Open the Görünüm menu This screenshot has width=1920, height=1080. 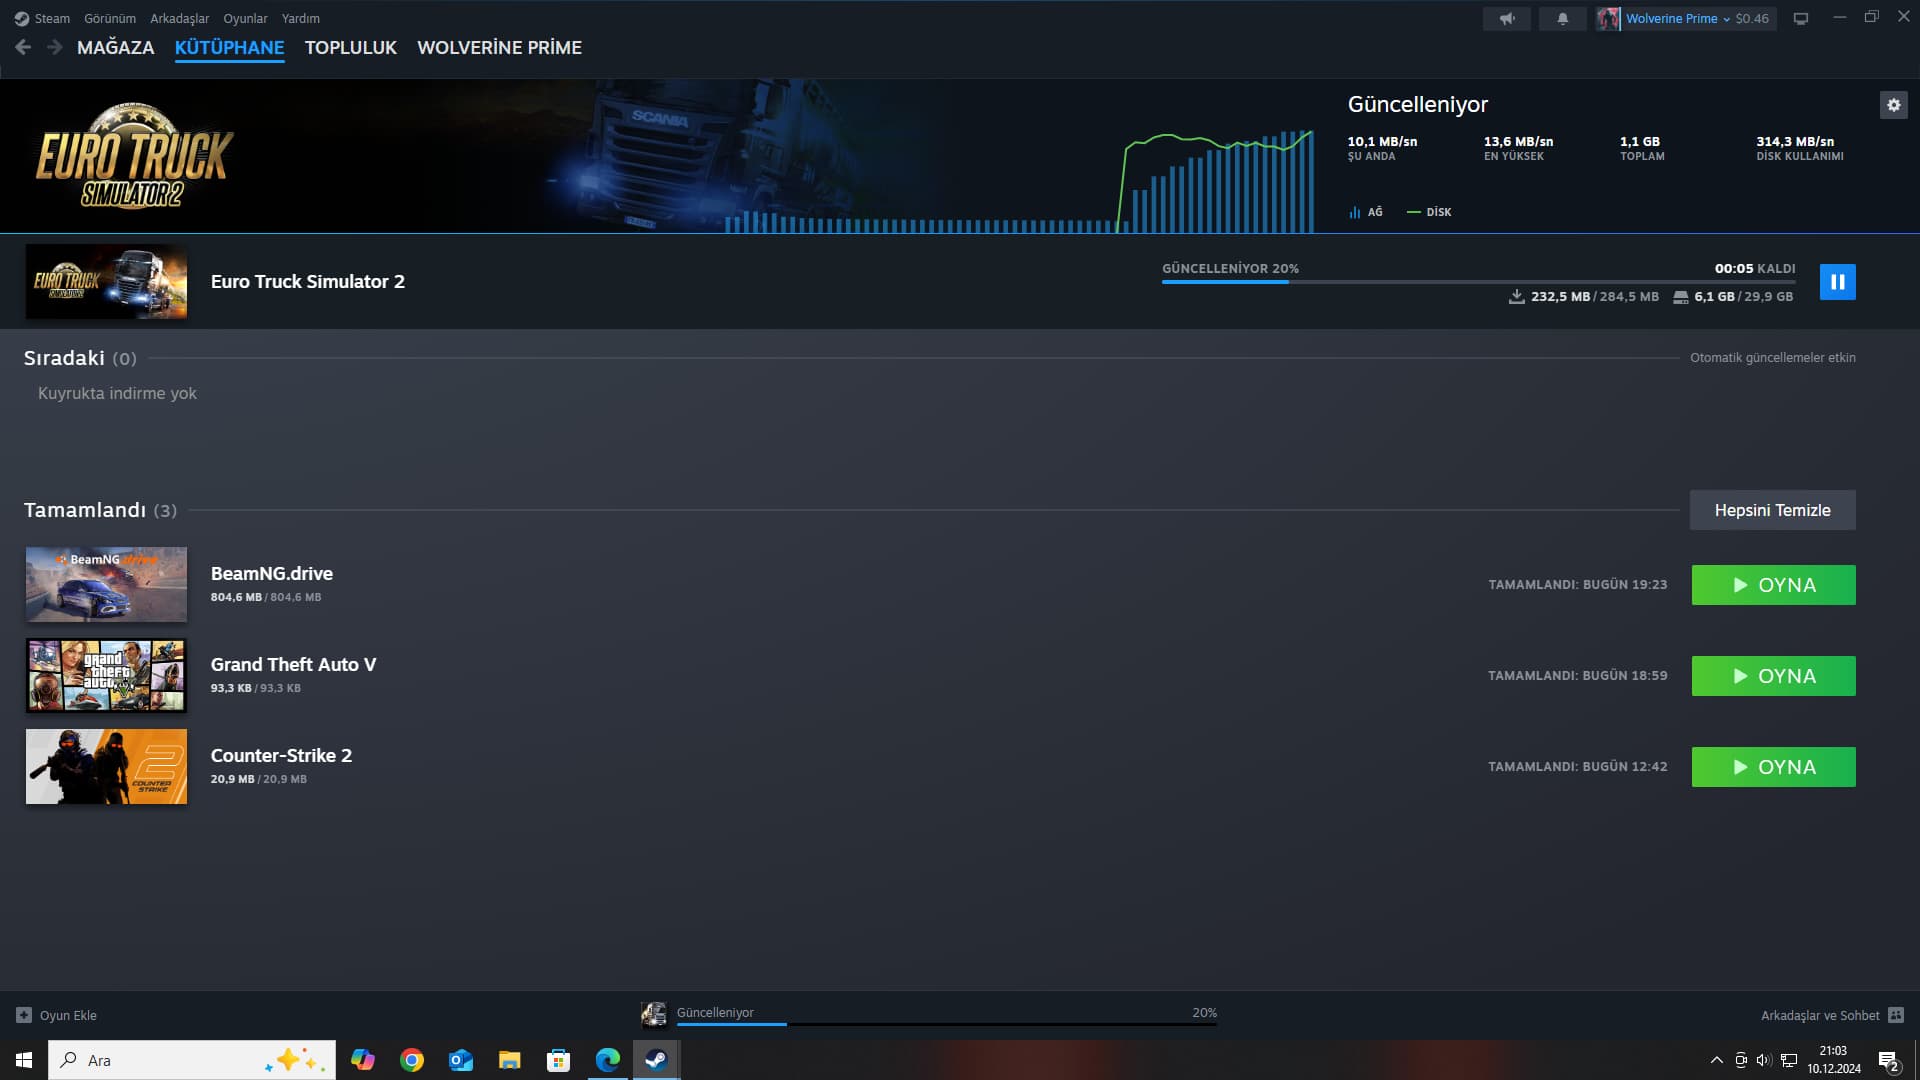pos(110,18)
